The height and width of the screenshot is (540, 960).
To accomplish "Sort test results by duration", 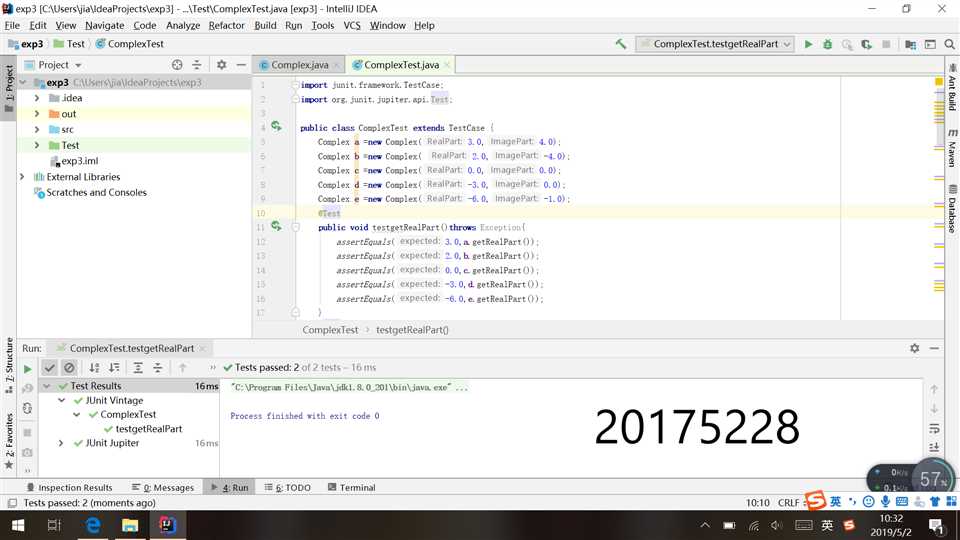I will click(114, 367).
